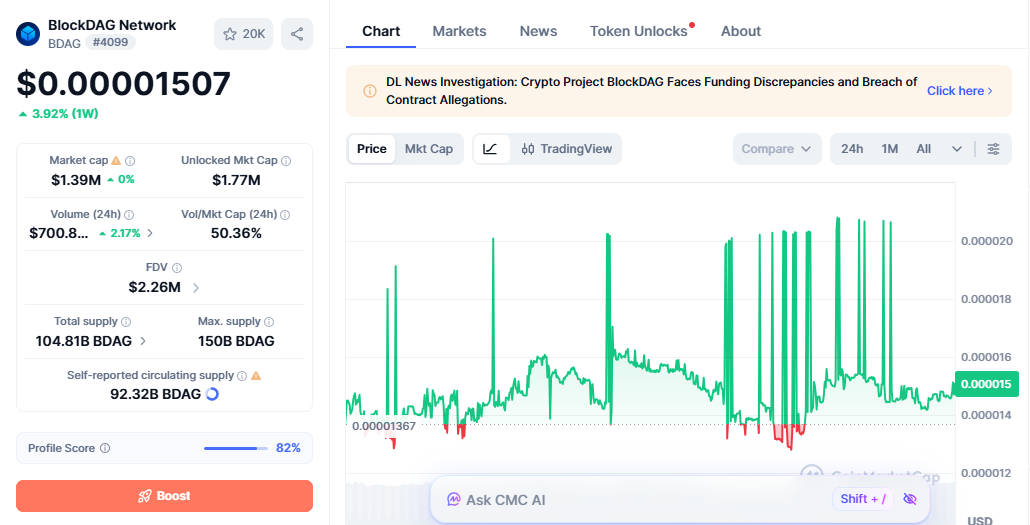This screenshot has height=525, width=1030.
Task: Select the 24h time range
Action: click(852, 149)
